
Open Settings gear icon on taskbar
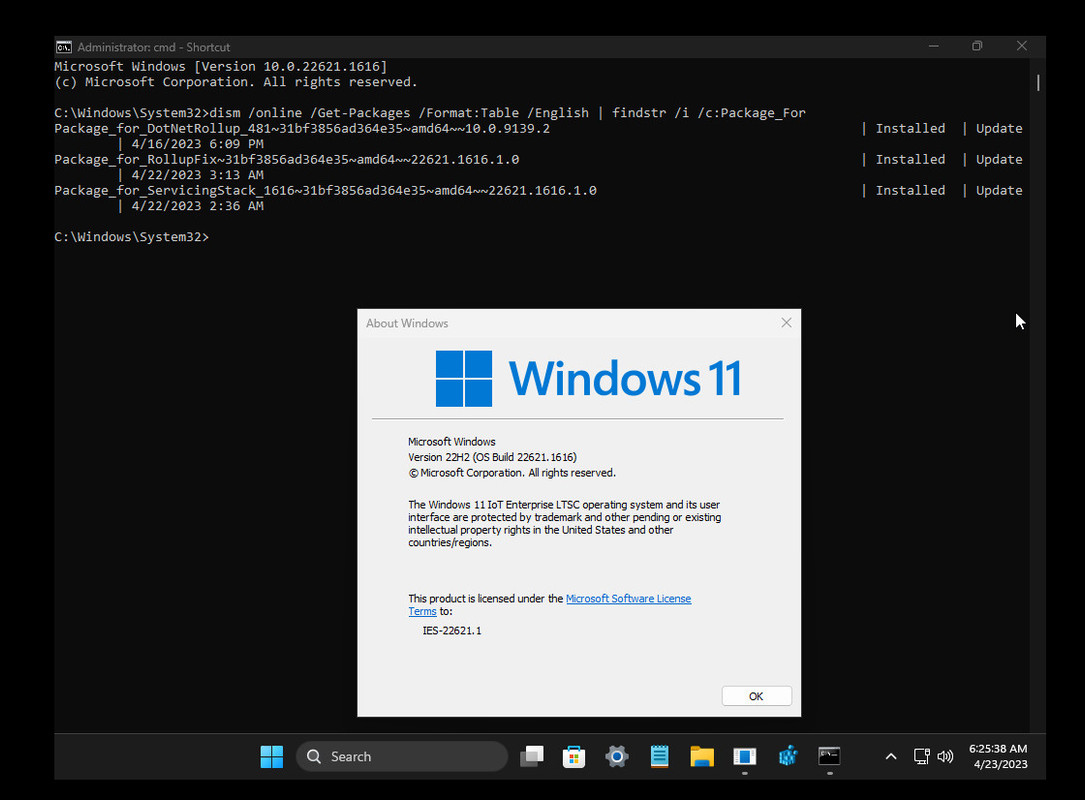[x=617, y=756]
